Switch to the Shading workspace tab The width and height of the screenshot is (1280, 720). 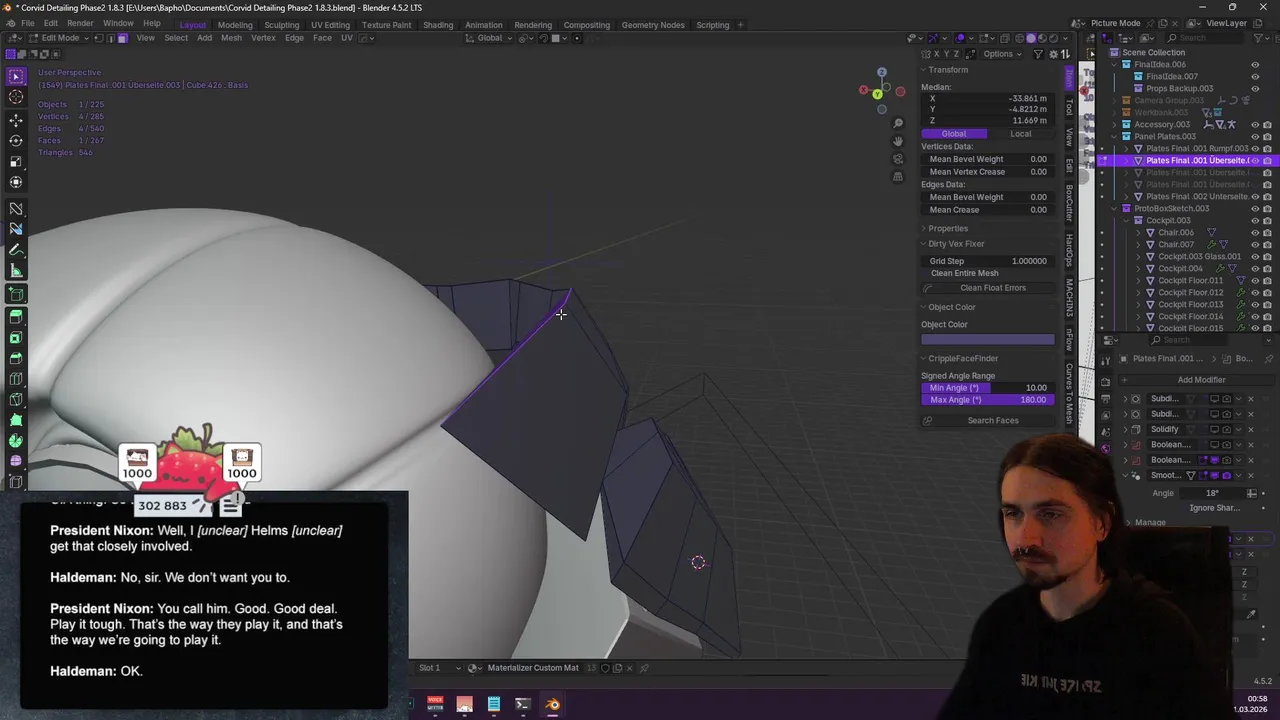tap(438, 24)
